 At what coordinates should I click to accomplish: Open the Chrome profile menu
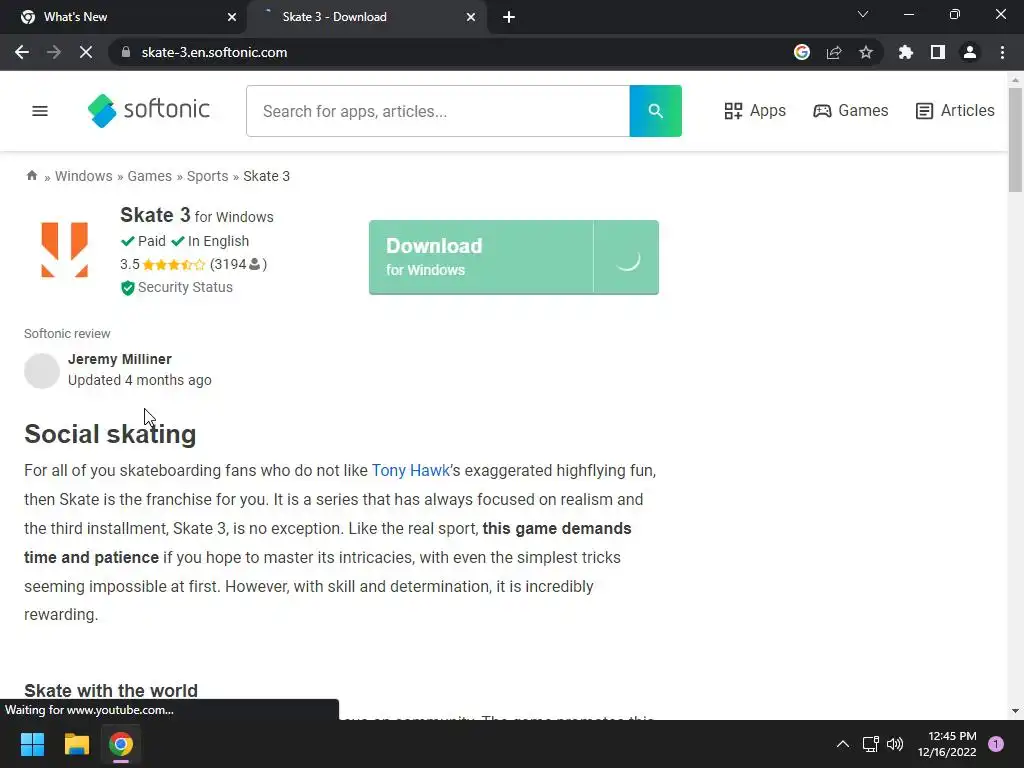(970, 52)
